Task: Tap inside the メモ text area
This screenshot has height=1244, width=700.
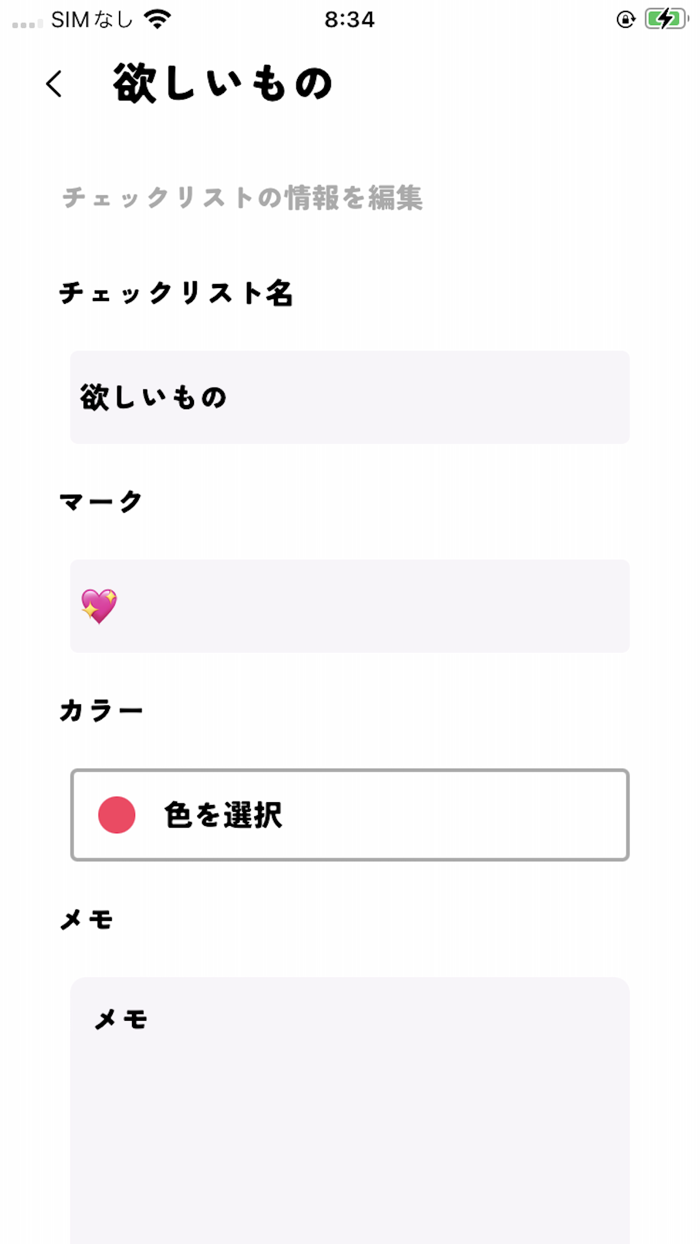Action: click(x=350, y=1110)
